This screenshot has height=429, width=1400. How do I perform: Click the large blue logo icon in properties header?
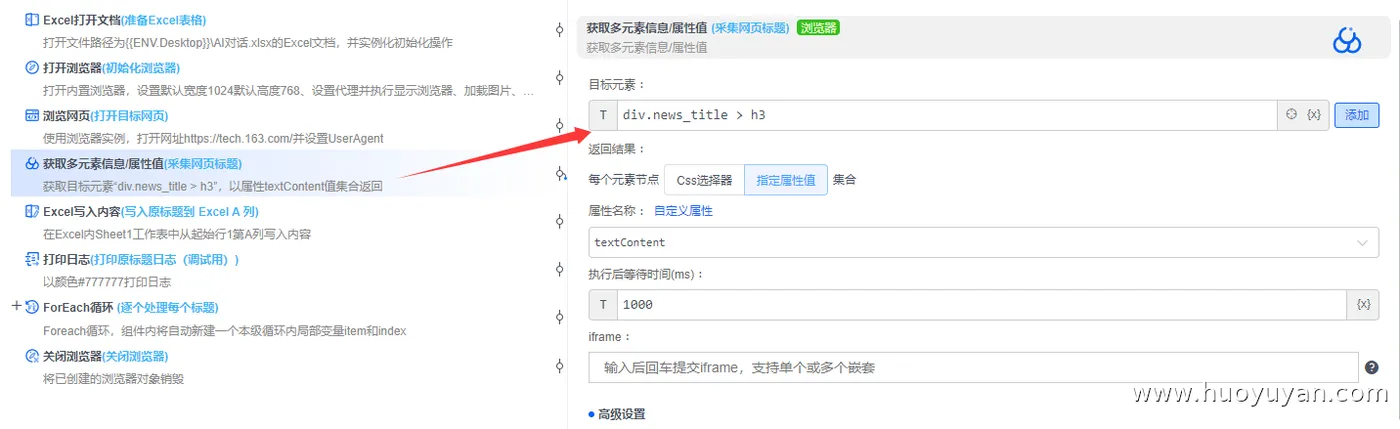1348,40
